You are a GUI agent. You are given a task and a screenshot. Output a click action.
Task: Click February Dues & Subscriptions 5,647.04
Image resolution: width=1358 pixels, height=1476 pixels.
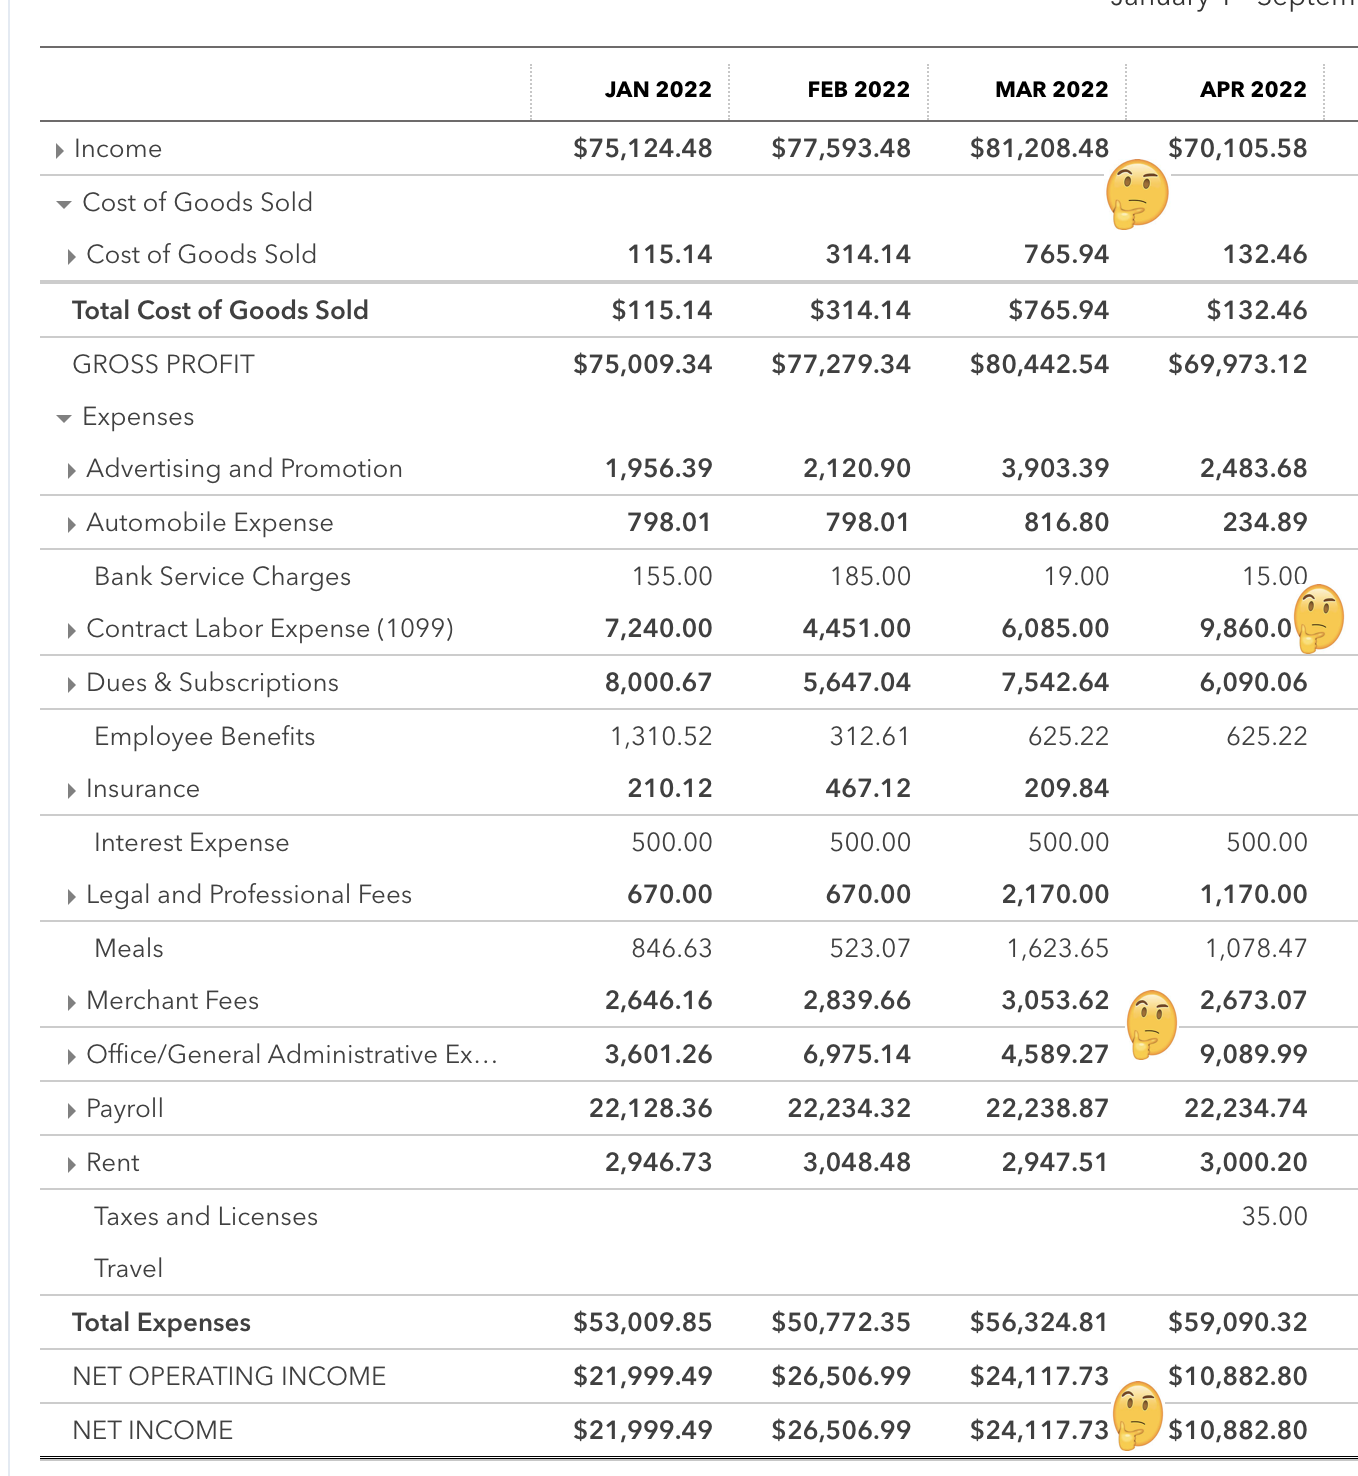coord(857,682)
